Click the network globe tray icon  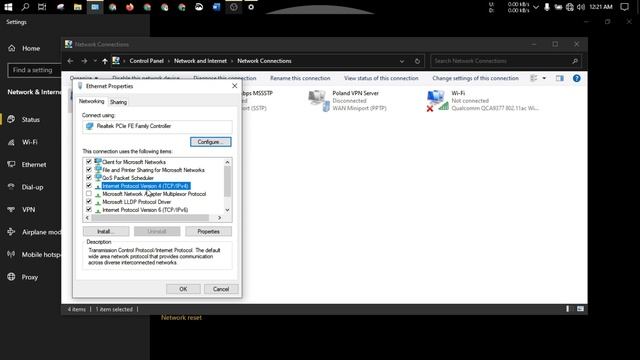pos(570,7)
